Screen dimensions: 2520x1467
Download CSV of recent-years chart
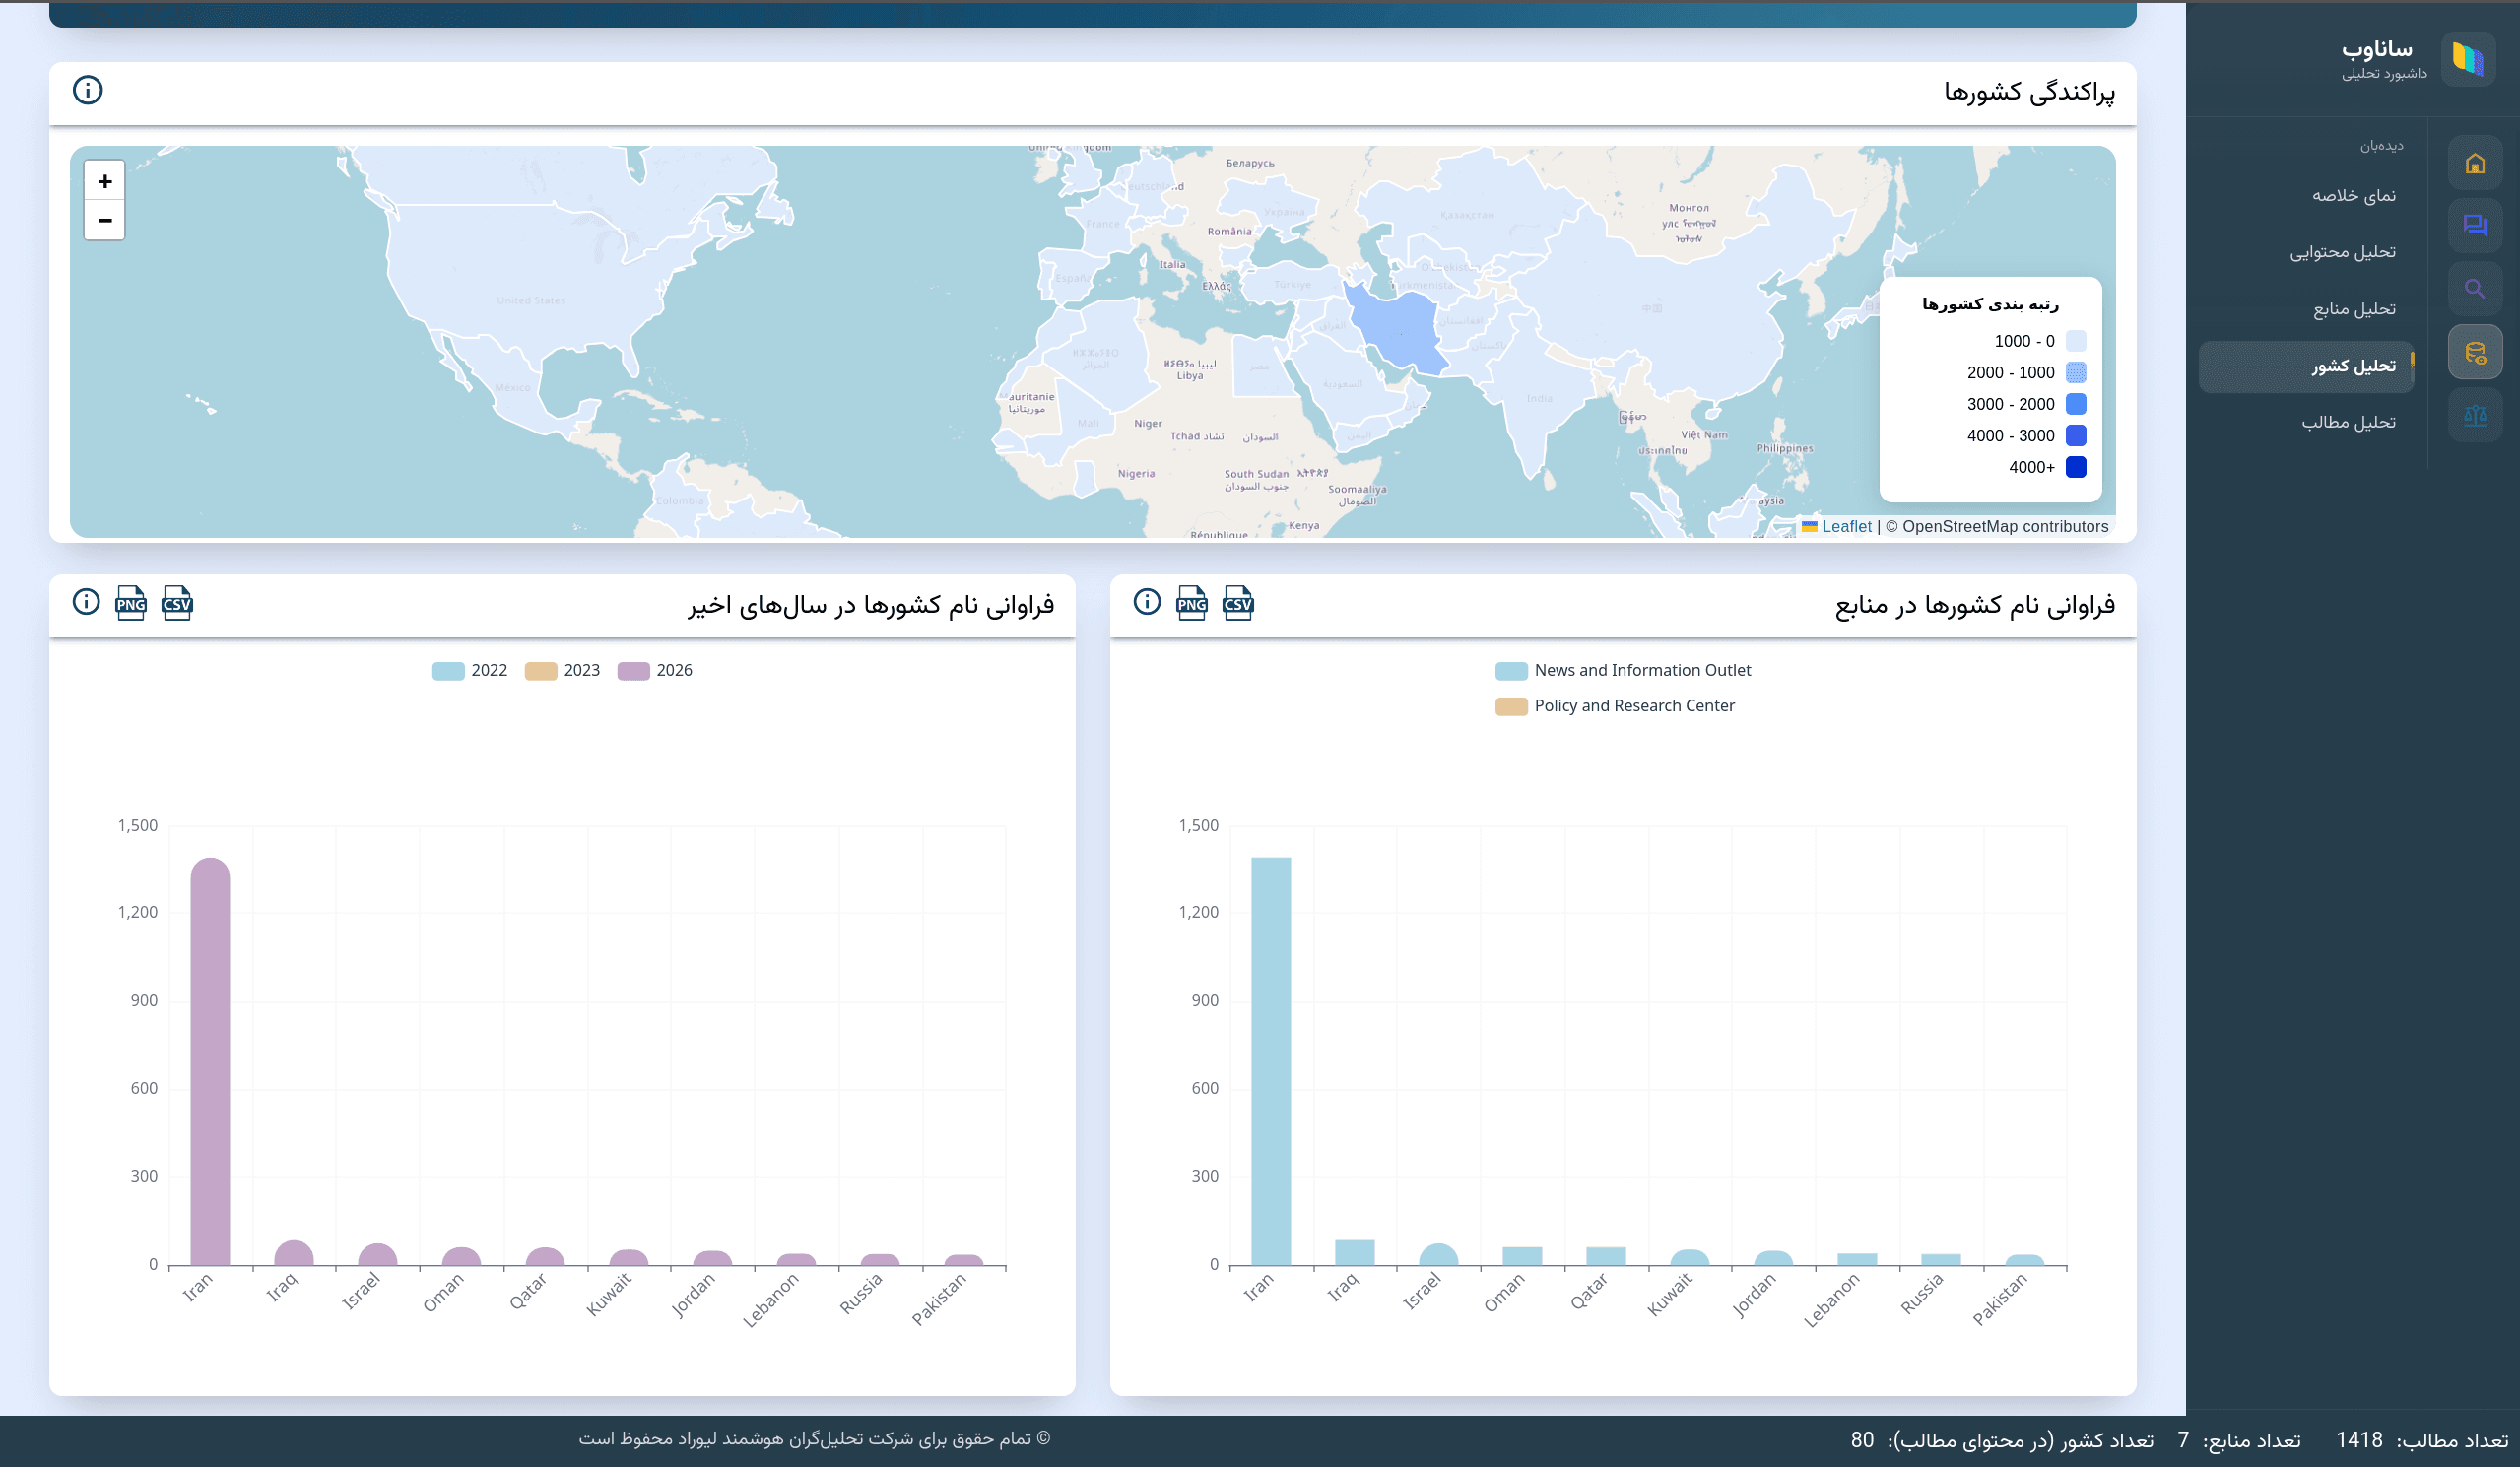[177, 603]
